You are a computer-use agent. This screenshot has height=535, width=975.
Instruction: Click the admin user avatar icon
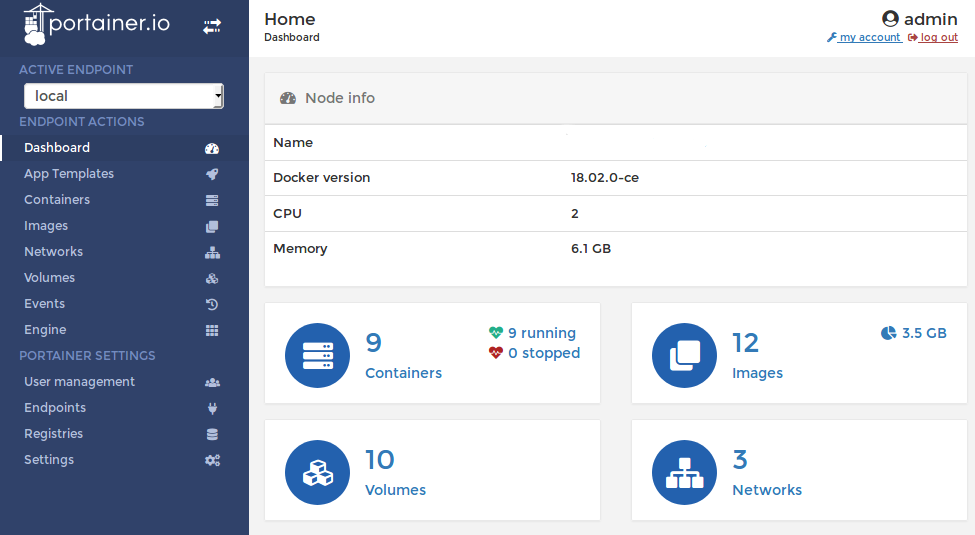tap(890, 19)
